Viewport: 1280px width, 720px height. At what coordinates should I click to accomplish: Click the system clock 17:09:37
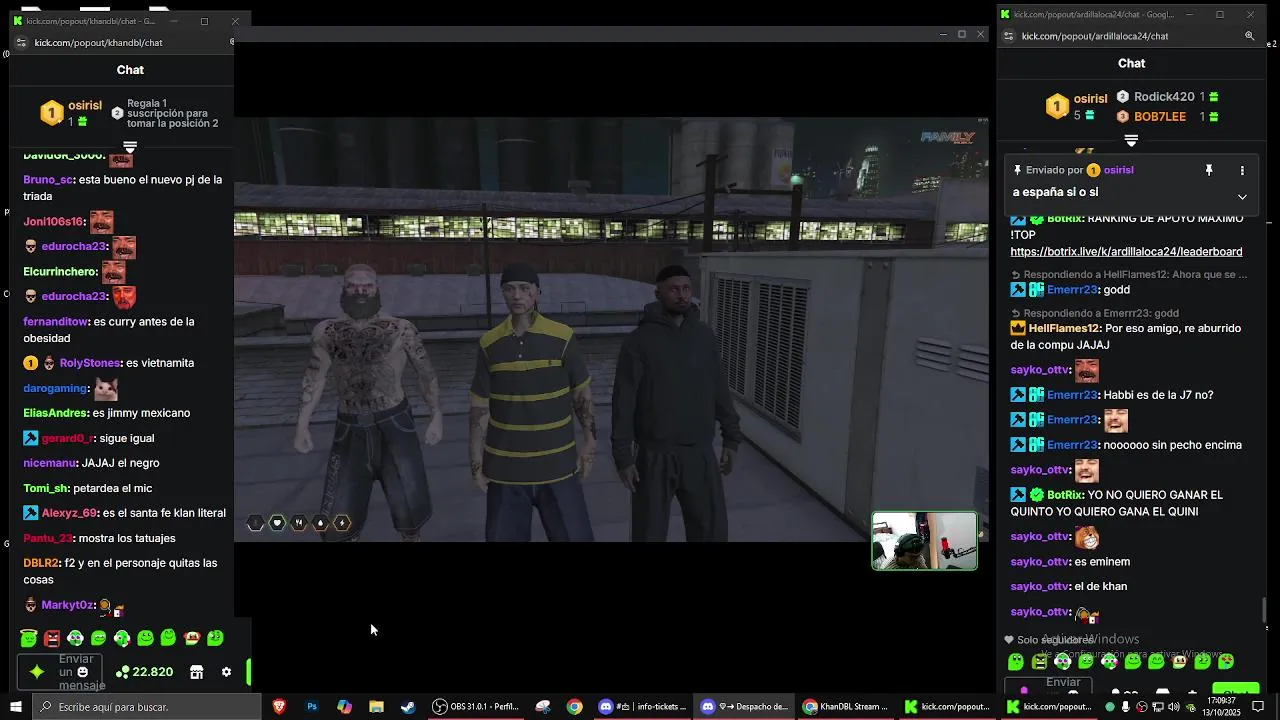(1221, 701)
